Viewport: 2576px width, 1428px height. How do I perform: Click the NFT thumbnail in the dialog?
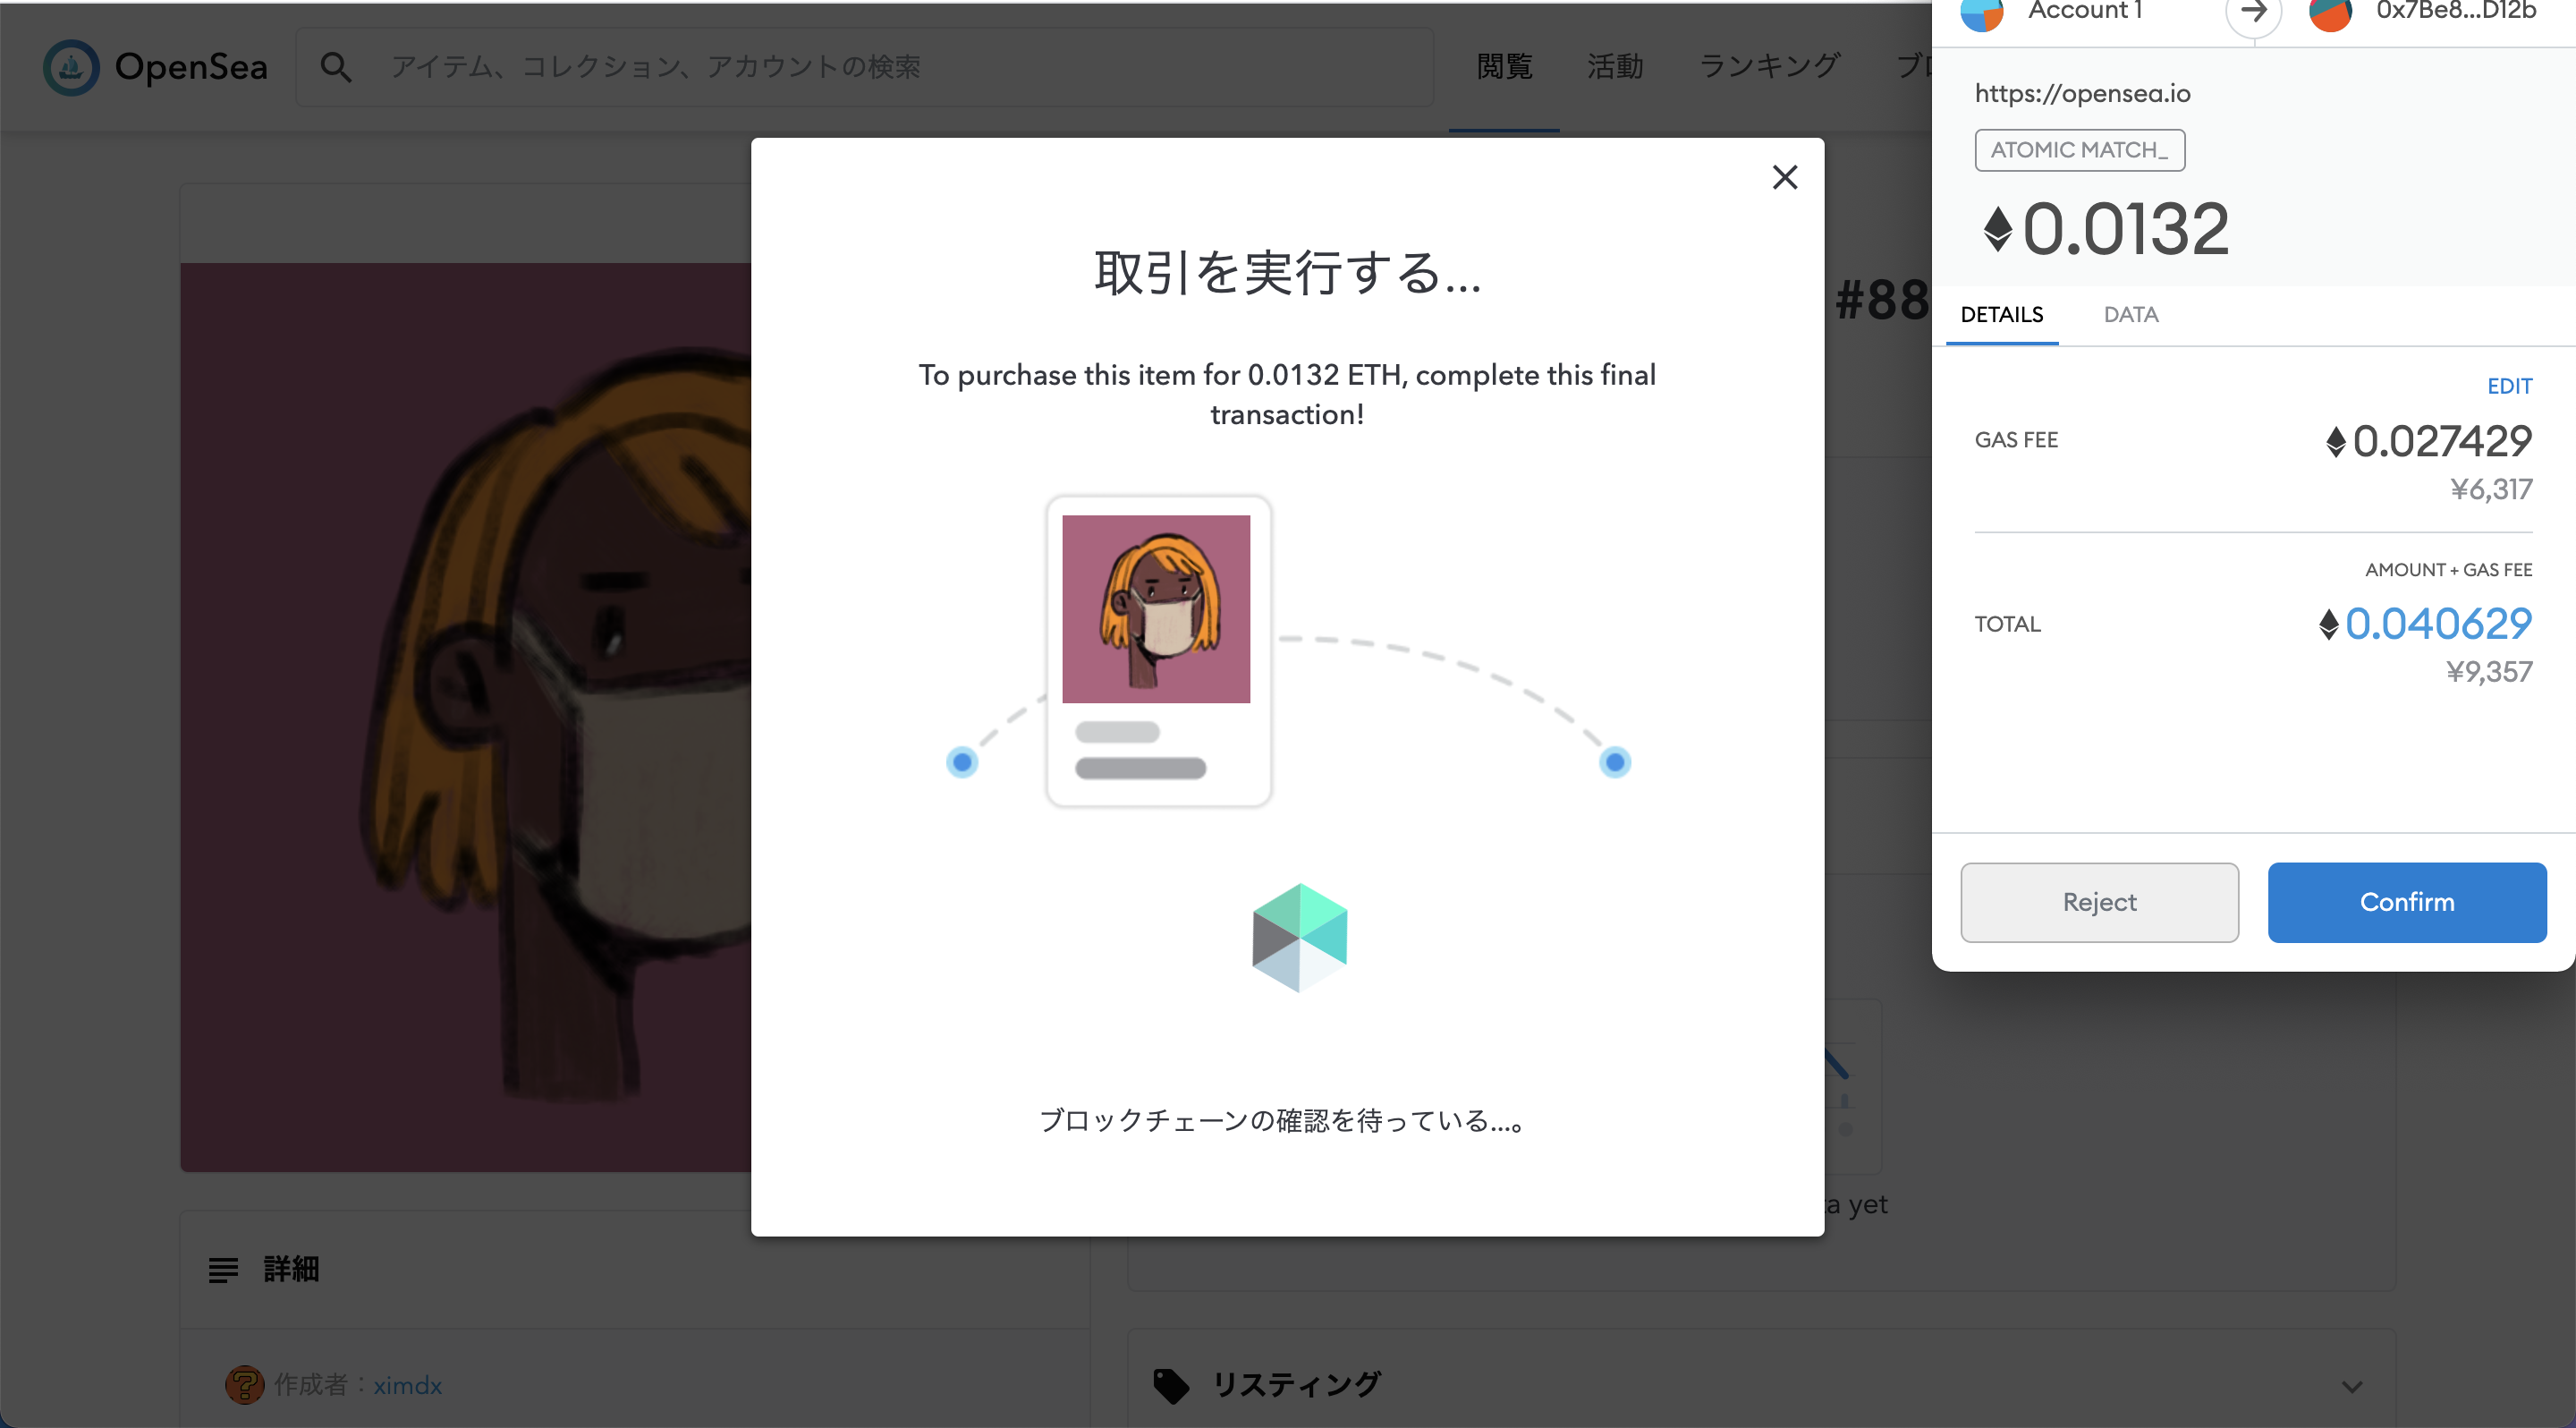(1156, 609)
